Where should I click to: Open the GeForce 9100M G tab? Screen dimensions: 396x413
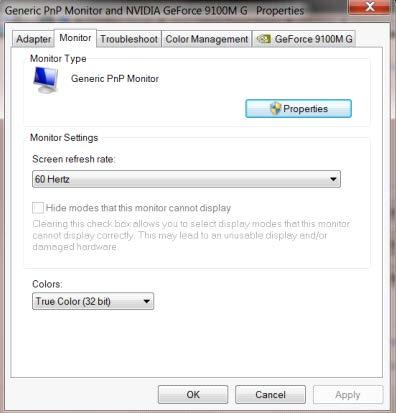[x=304, y=39]
